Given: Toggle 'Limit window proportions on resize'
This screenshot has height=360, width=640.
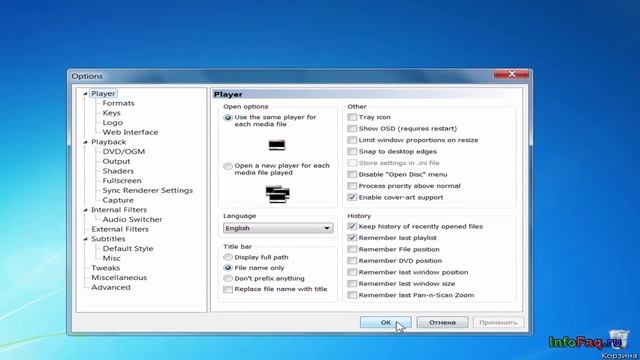Looking at the screenshot, I should pos(352,140).
